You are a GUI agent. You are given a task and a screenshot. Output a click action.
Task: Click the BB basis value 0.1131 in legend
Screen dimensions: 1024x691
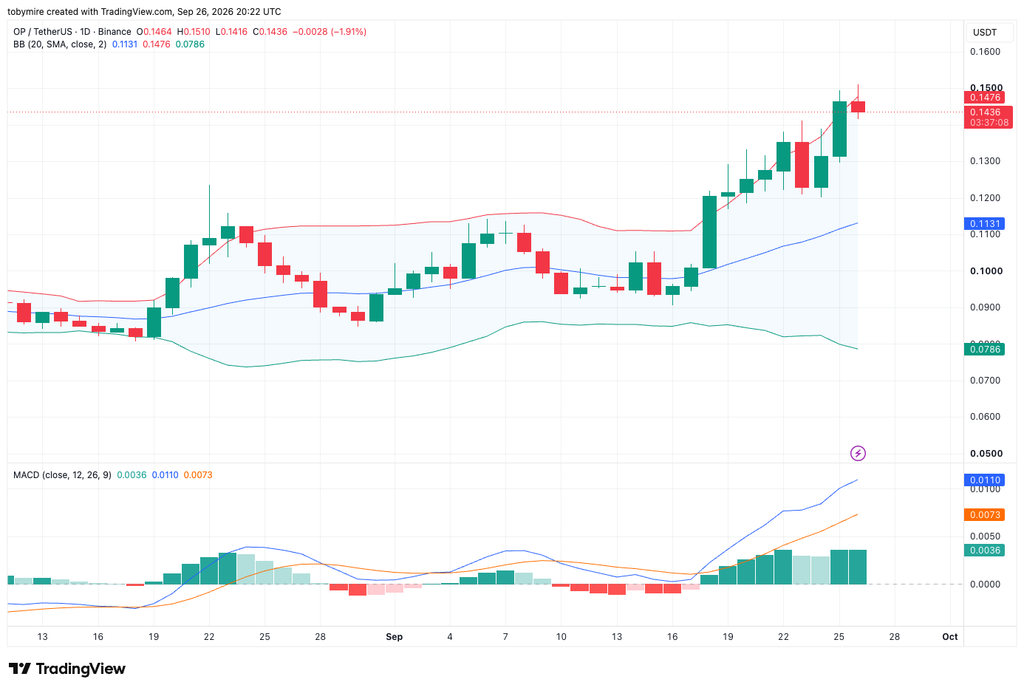pos(125,44)
